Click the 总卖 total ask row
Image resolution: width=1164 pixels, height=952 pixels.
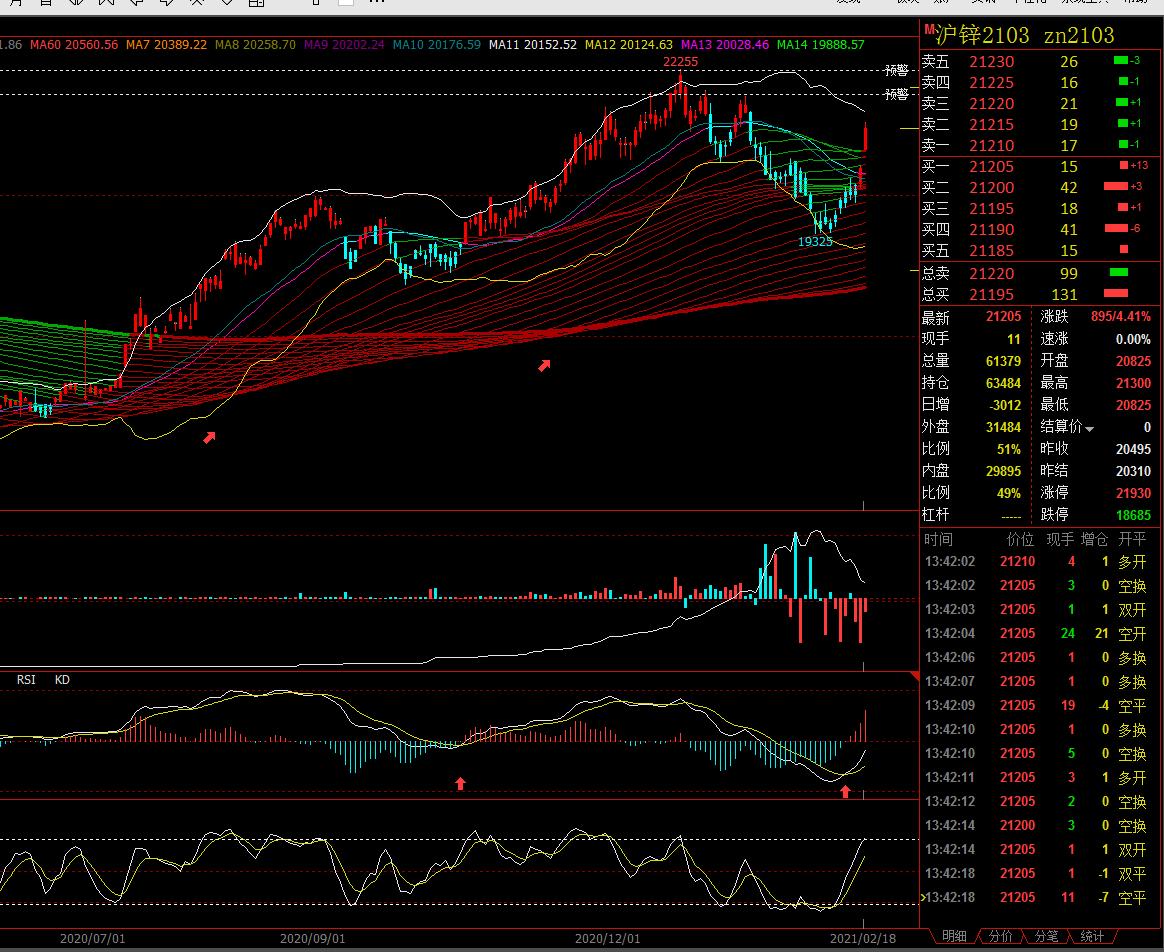(1041, 273)
